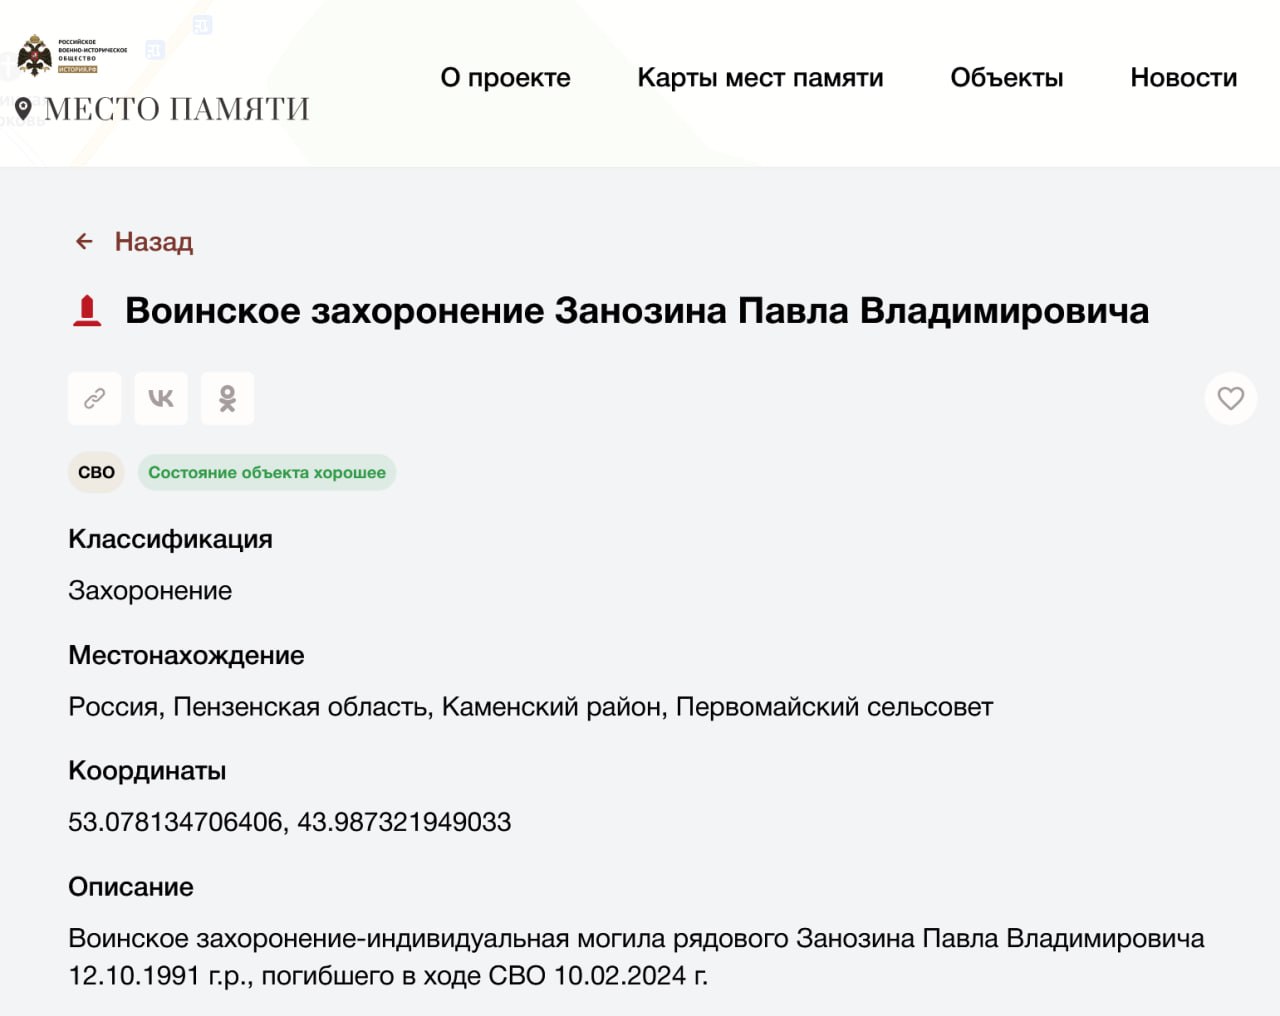The width and height of the screenshot is (1280, 1016).
Task: Select the description paragraph about рядового Занозина
Action: (x=636, y=957)
